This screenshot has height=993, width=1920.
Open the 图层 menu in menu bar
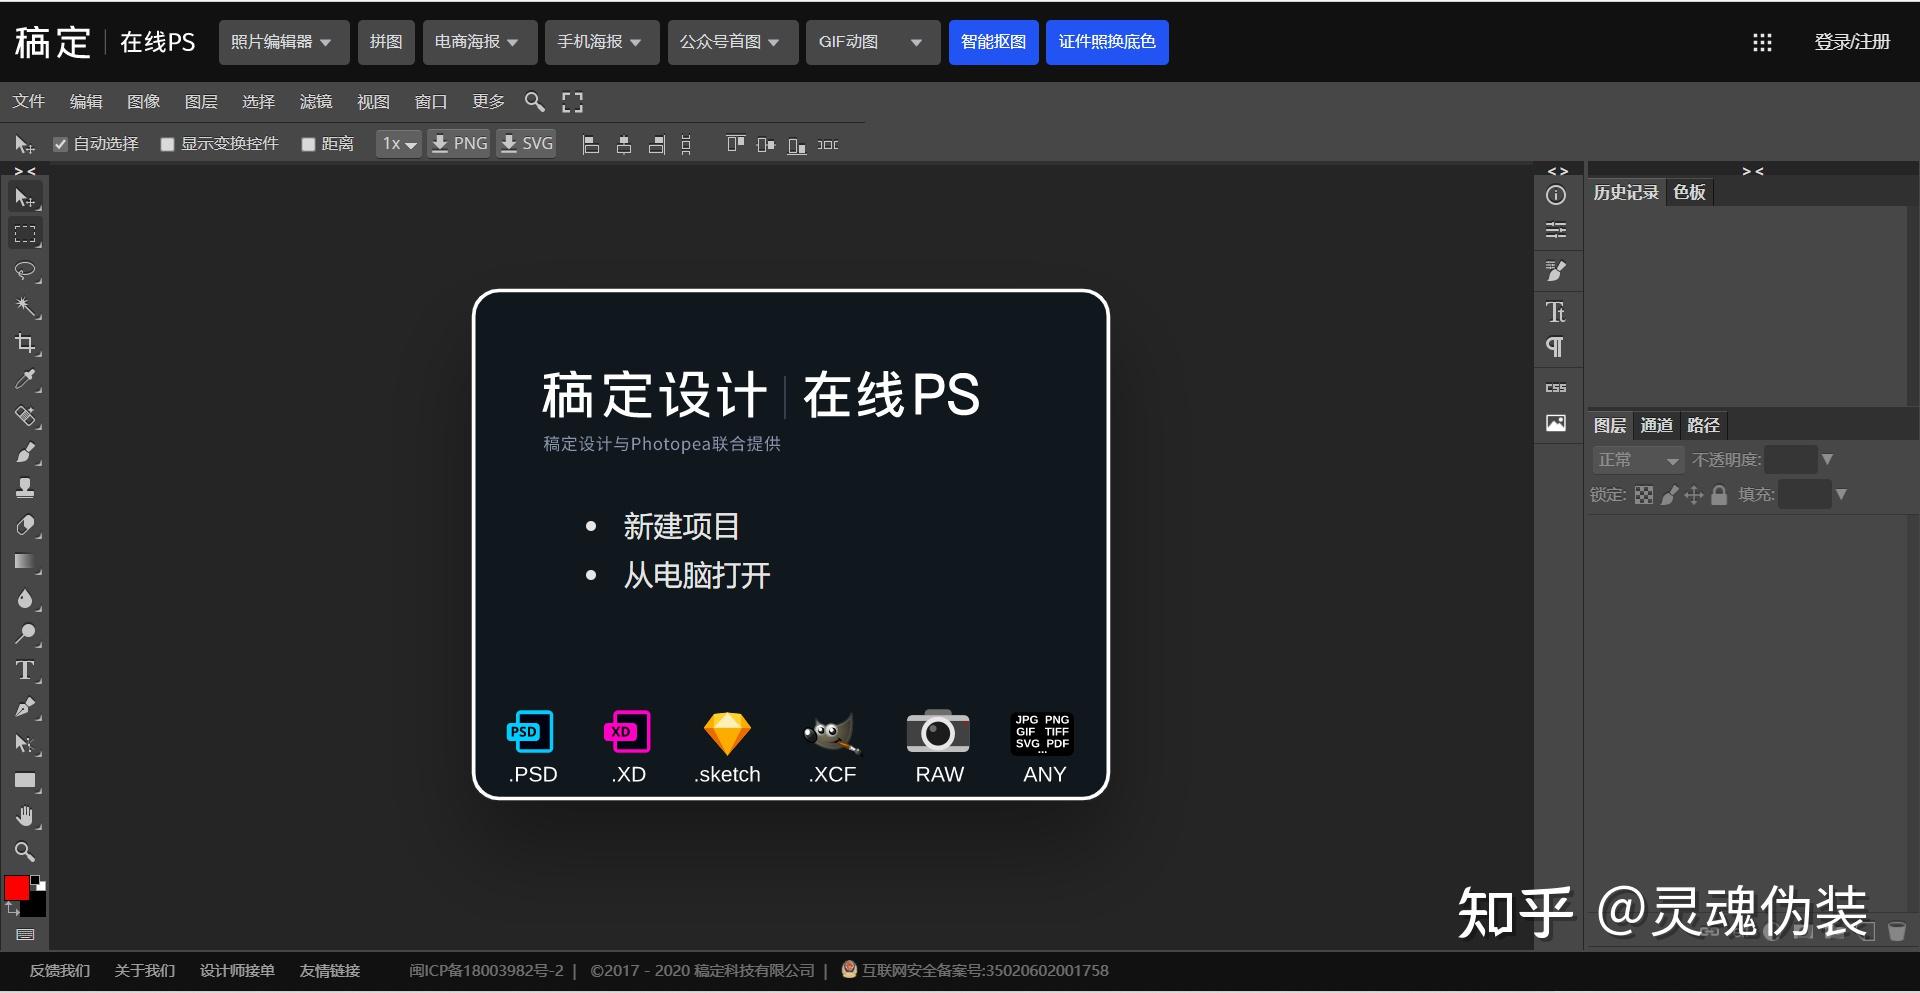pos(201,102)
